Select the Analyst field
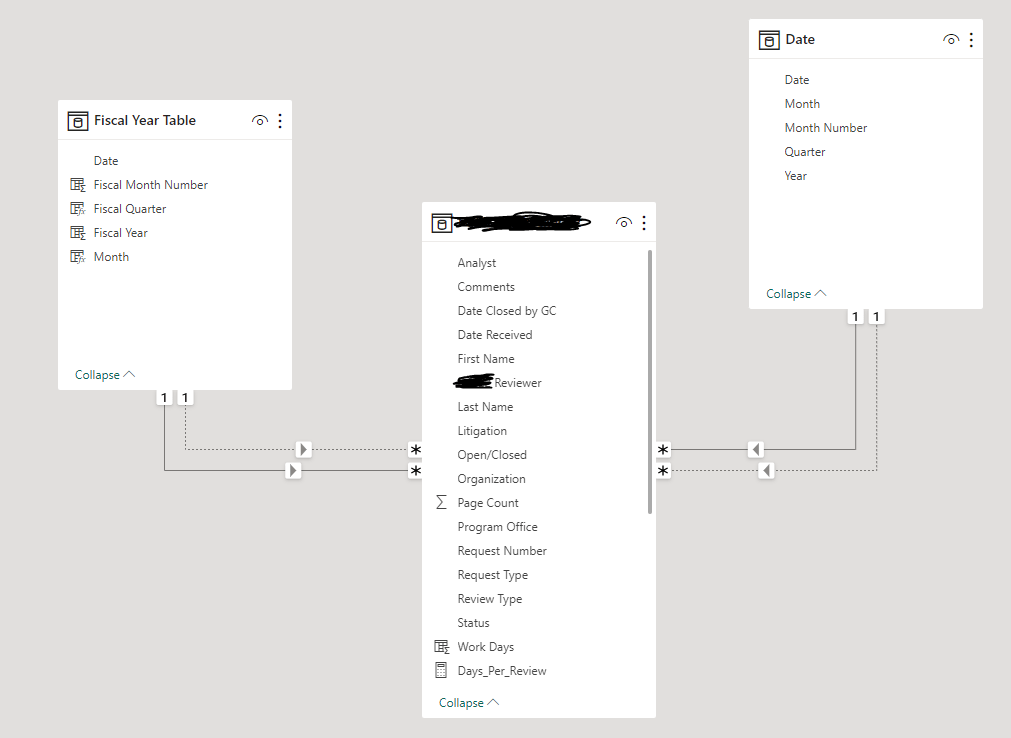 pyautogui.click(x=477, y=262)
